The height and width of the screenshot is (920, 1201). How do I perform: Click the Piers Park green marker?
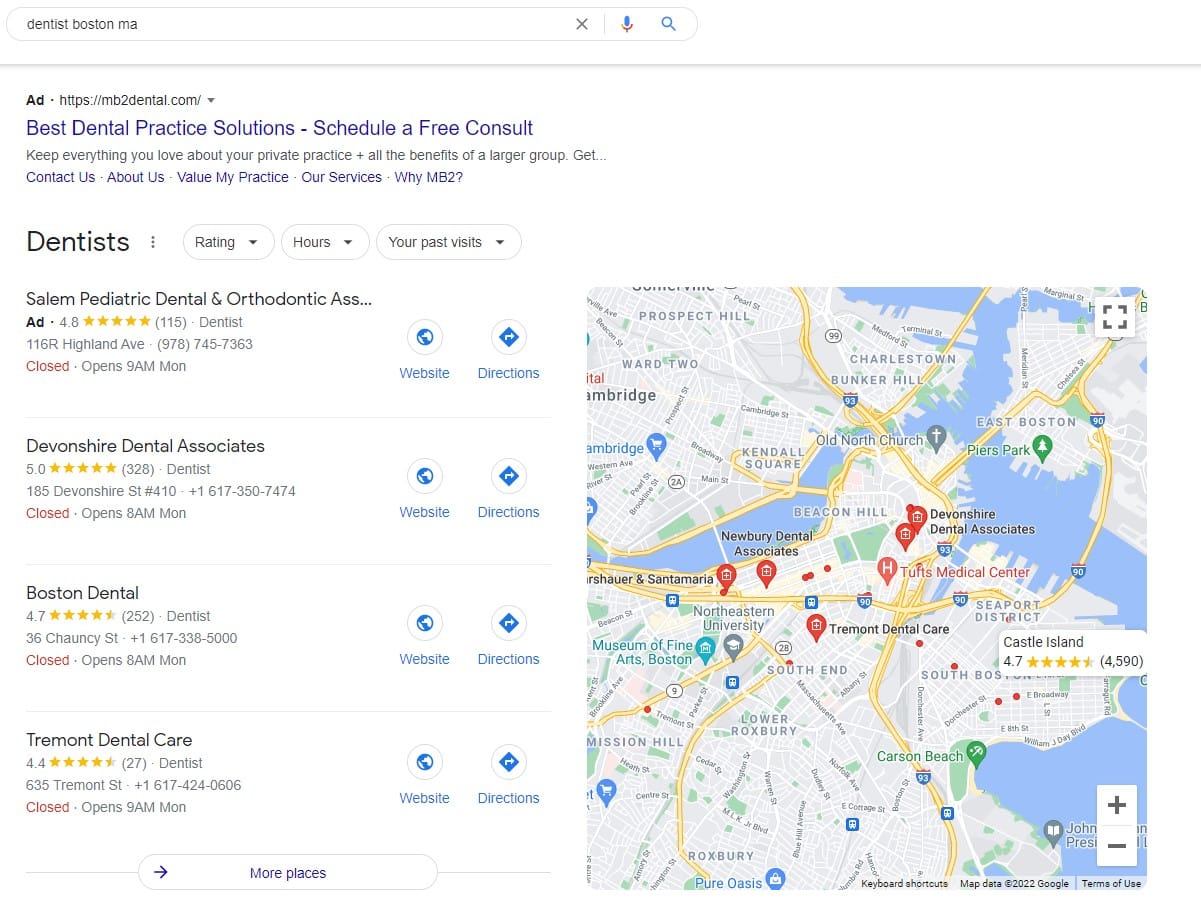click(x=1043, y=448)
